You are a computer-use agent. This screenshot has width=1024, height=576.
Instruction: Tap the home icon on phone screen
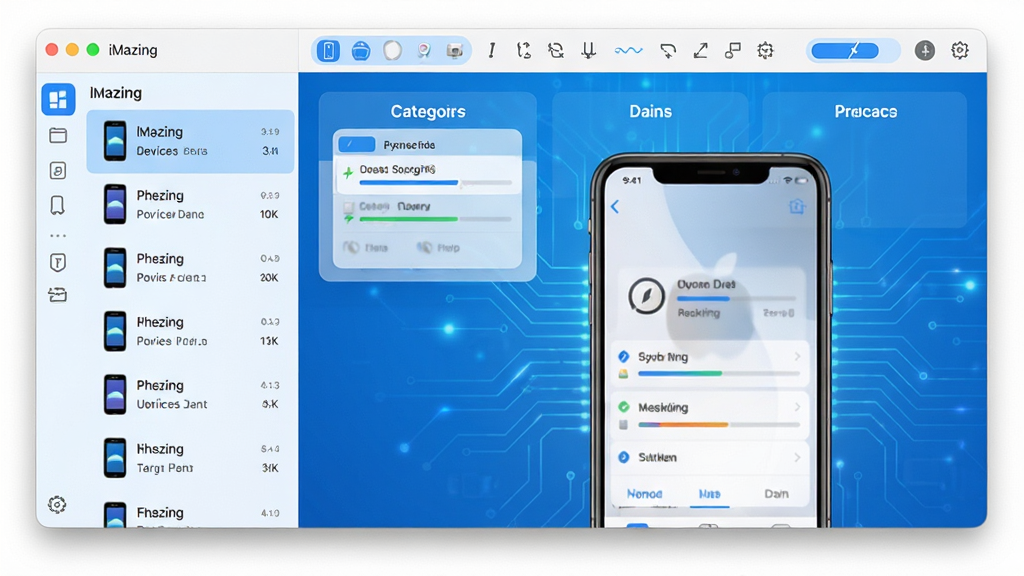[797, 207]
